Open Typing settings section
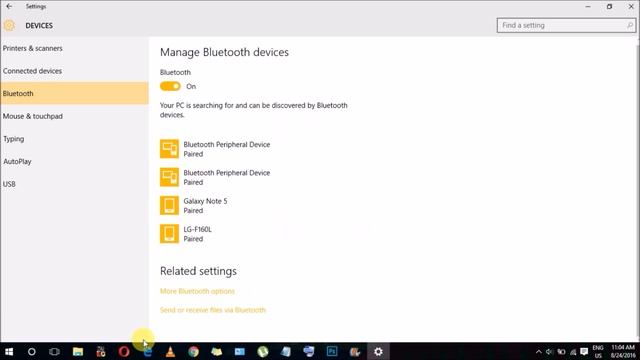 13,139
